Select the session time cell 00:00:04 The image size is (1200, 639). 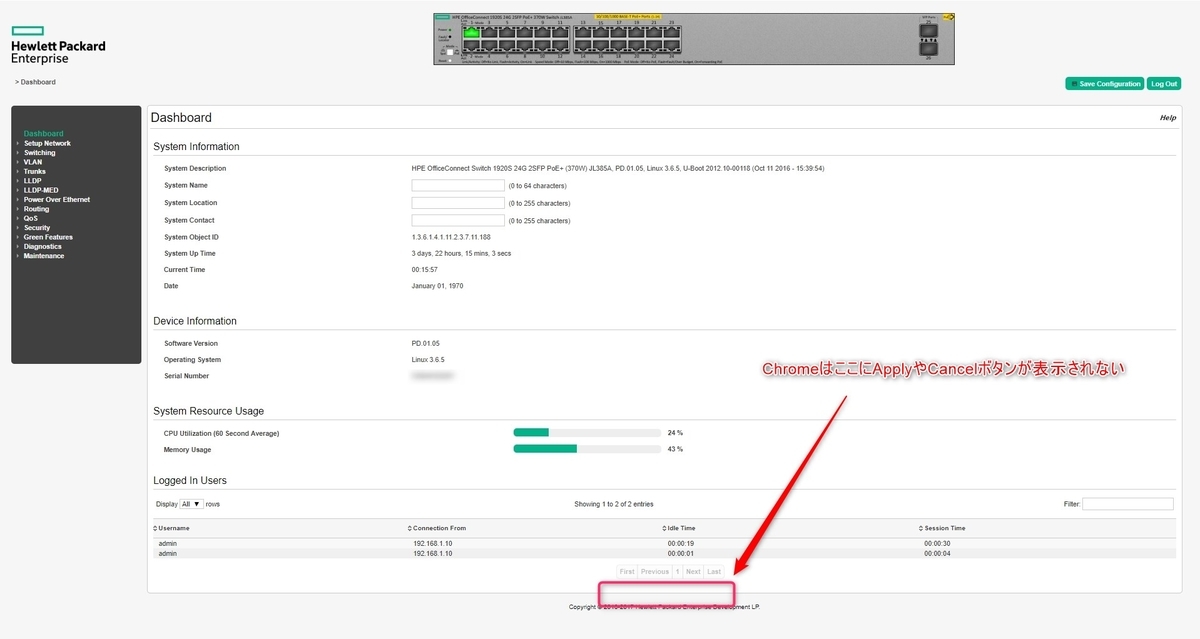tap(938, 553)
